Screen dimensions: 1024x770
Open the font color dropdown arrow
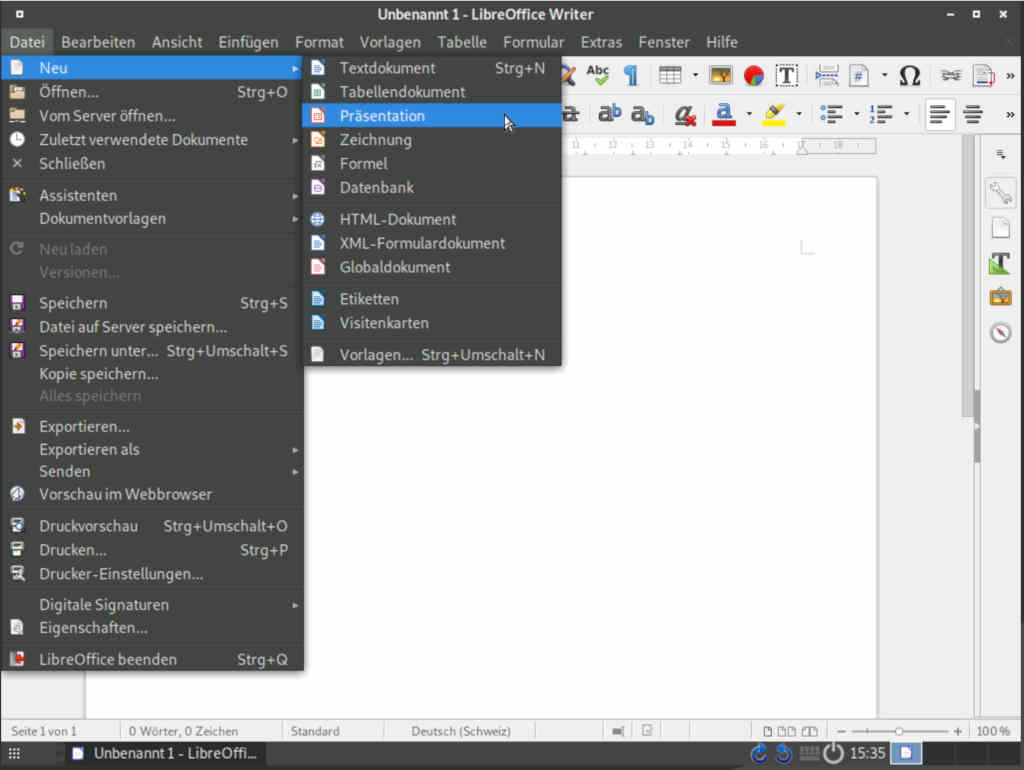pos(749,114)
